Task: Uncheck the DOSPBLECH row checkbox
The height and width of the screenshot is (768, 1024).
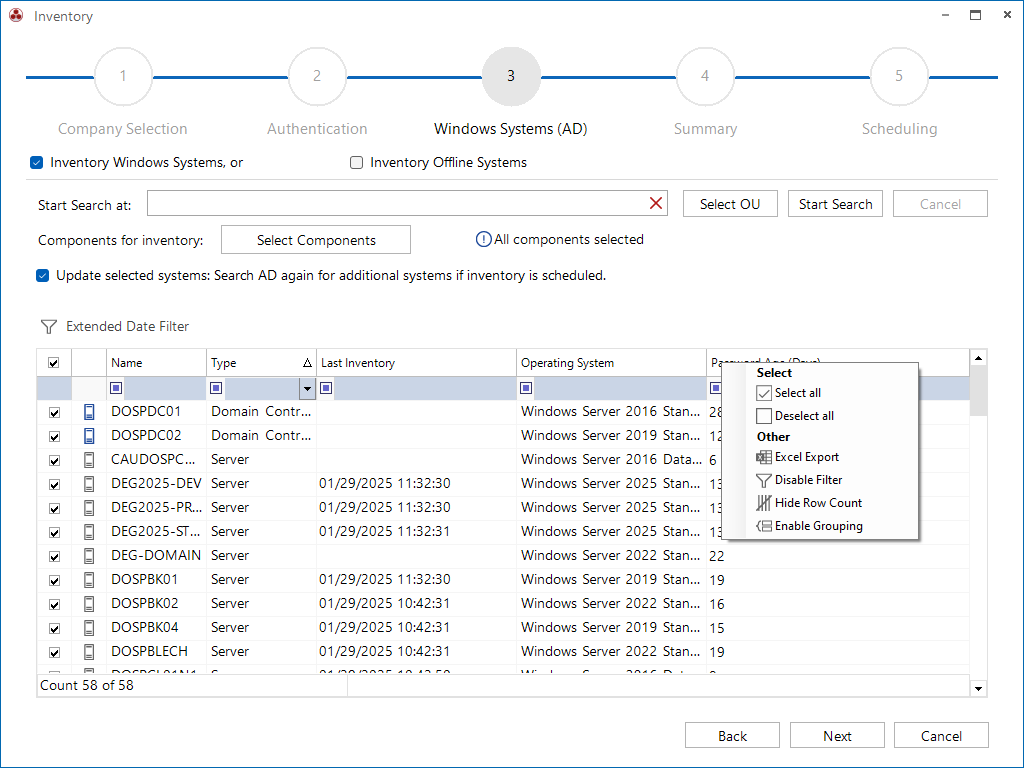Action: click(x=54, y=652)
